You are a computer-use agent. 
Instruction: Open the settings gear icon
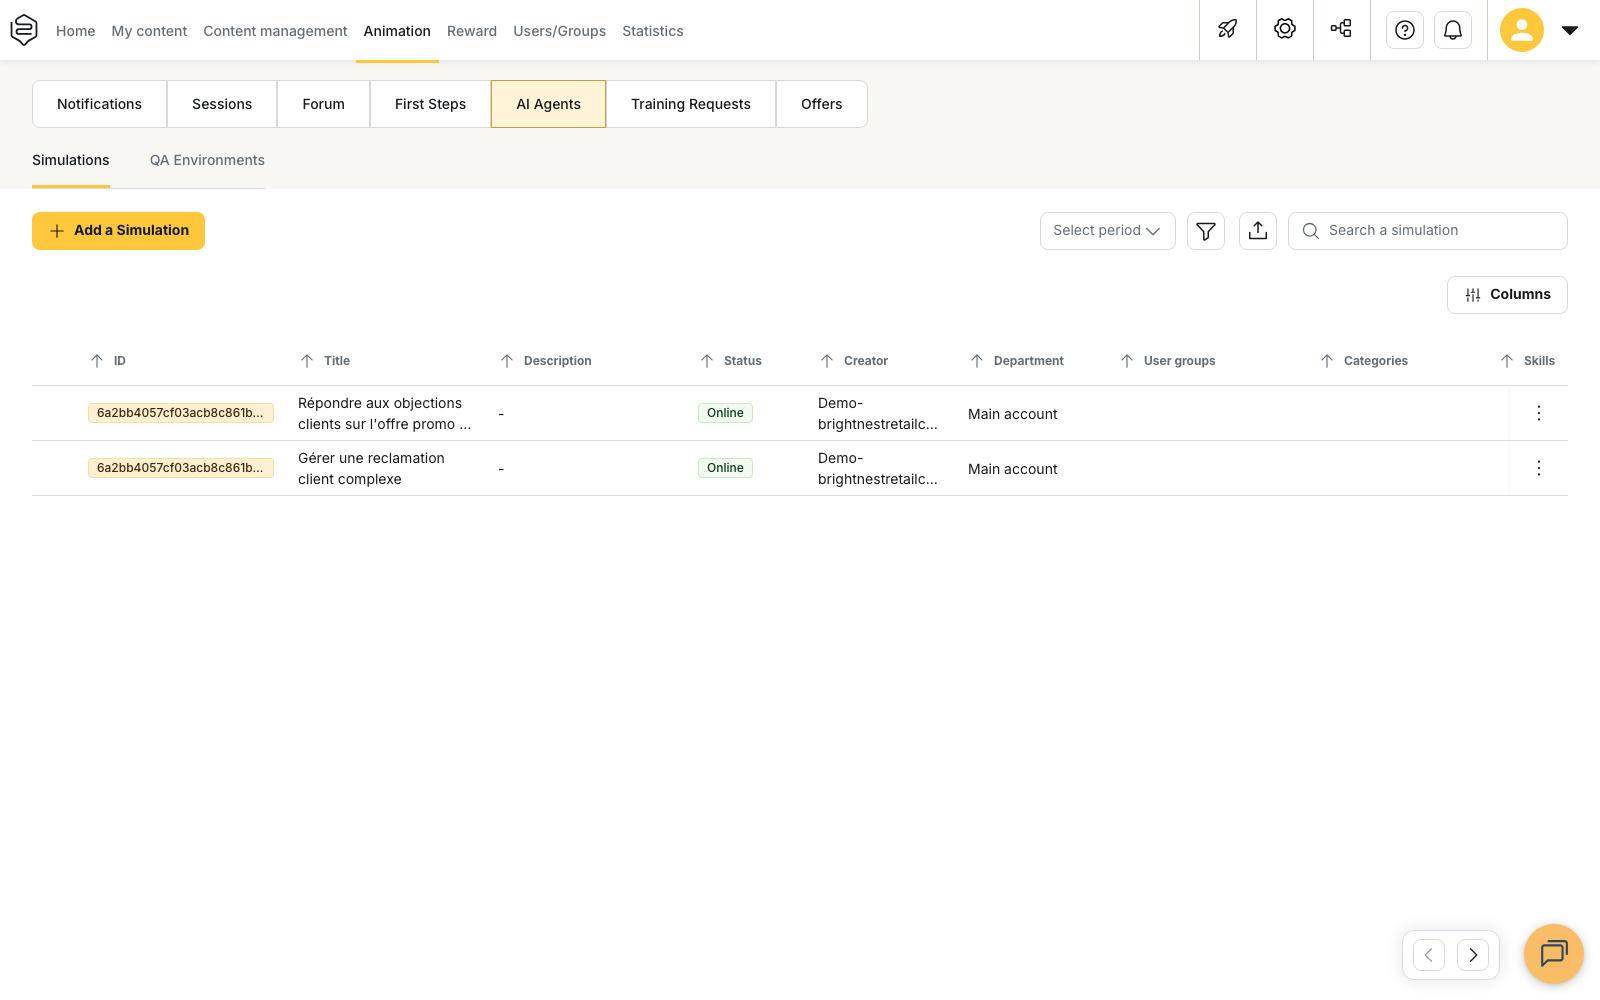point(1285,29)
